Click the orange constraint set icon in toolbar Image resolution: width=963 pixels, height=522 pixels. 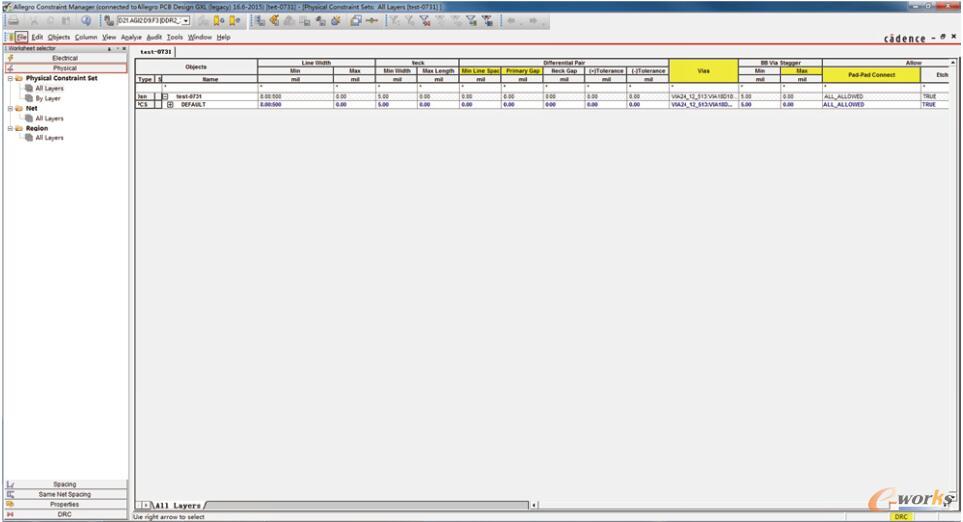point(274,21)
